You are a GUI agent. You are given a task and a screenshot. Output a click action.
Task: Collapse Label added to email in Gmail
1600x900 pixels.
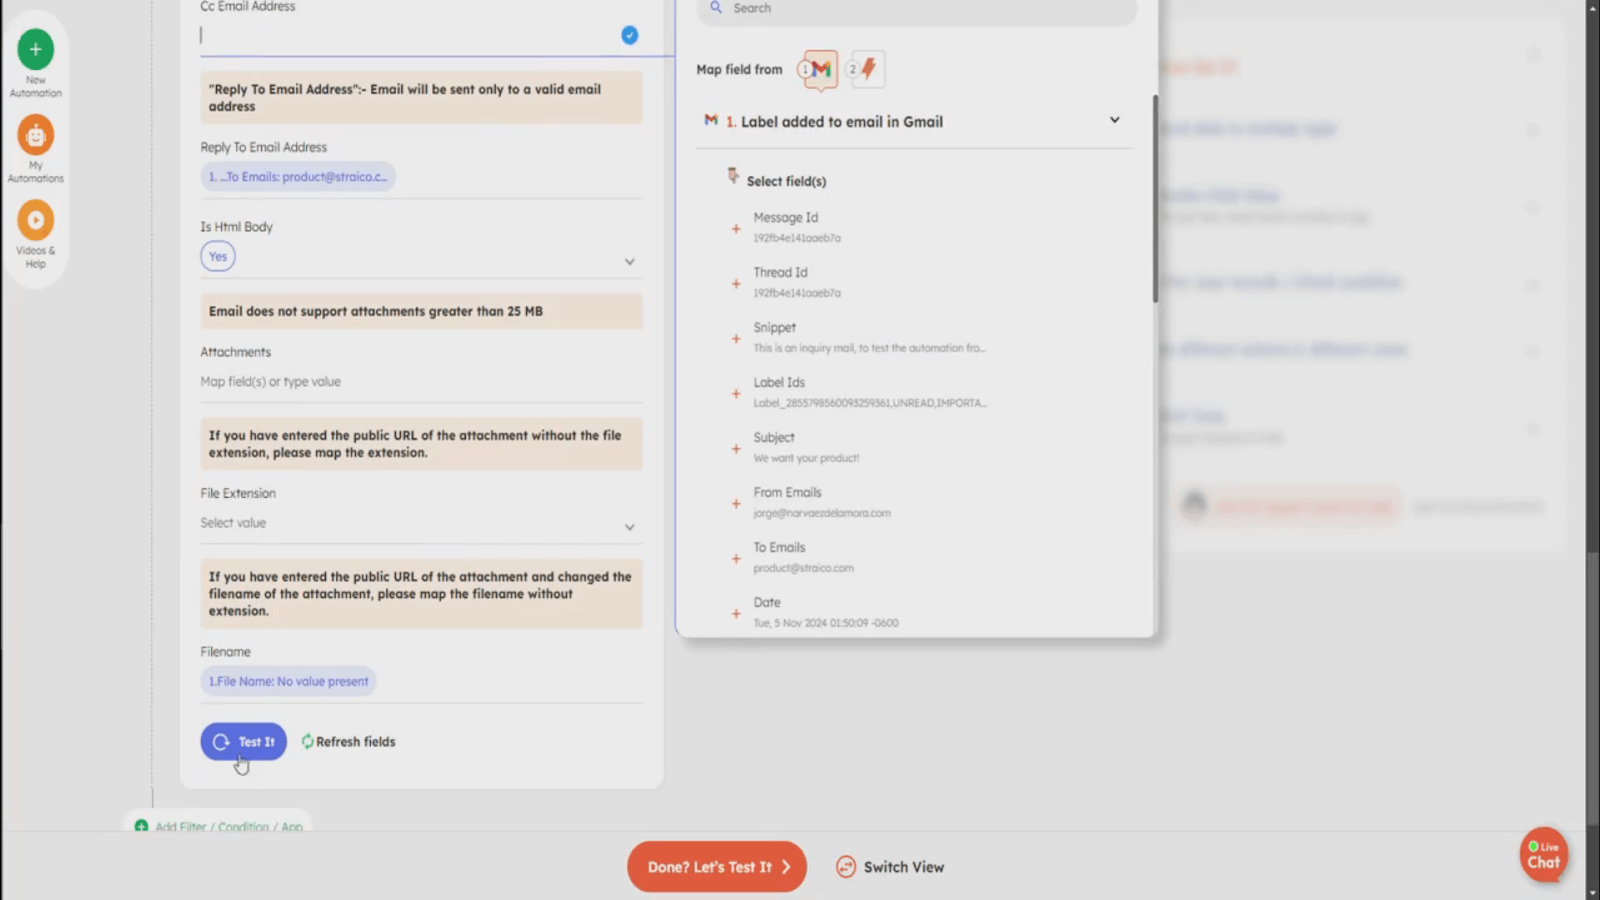(1114, 121)
